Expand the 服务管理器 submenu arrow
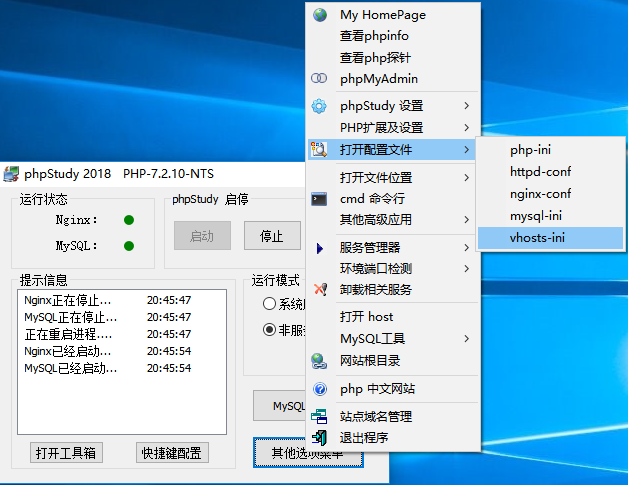This screenshot has height=485, width=628. click(467, 248)
